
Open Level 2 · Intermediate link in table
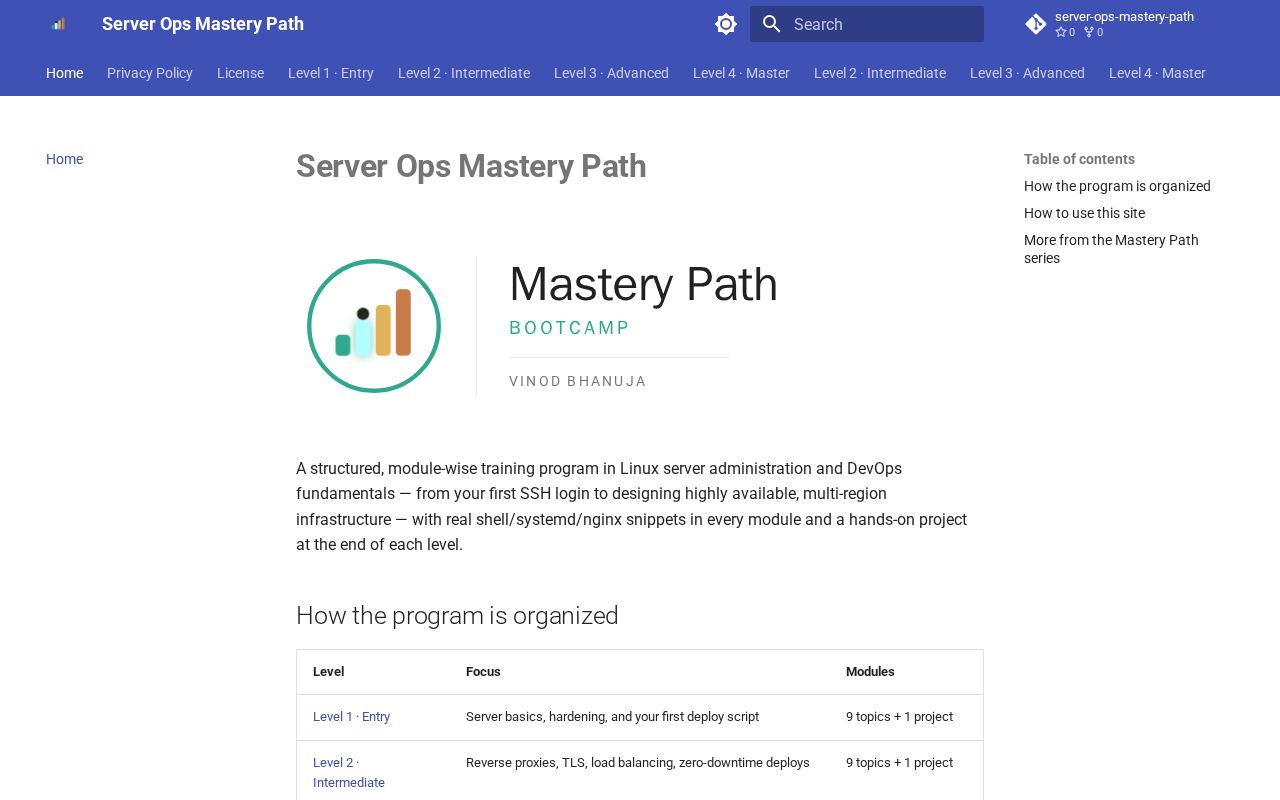tap(348, 772)
